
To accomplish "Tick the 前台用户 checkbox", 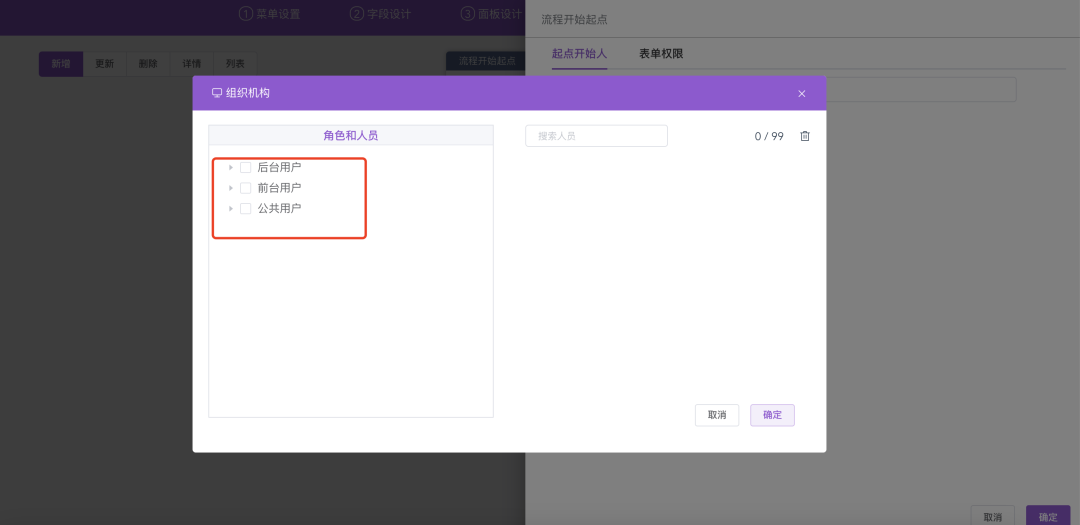I will [x=245, y=188].
